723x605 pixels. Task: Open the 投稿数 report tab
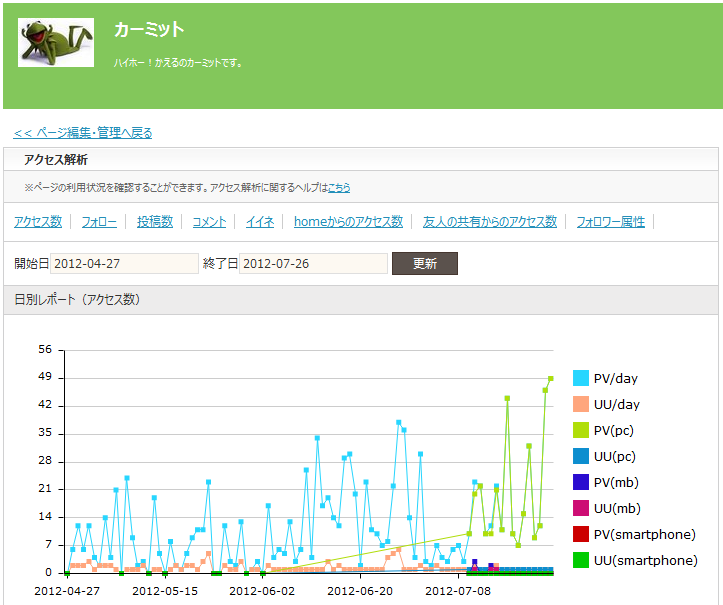[x=155, y=222]
